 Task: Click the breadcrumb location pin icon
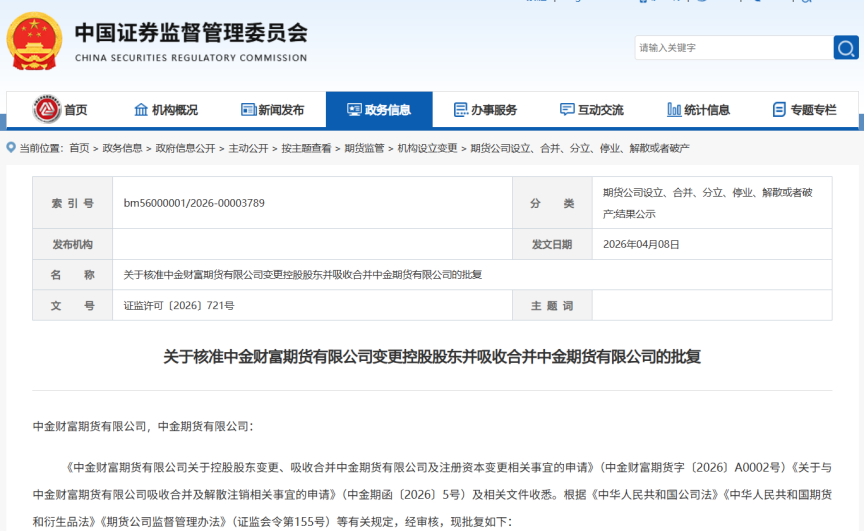11,148
